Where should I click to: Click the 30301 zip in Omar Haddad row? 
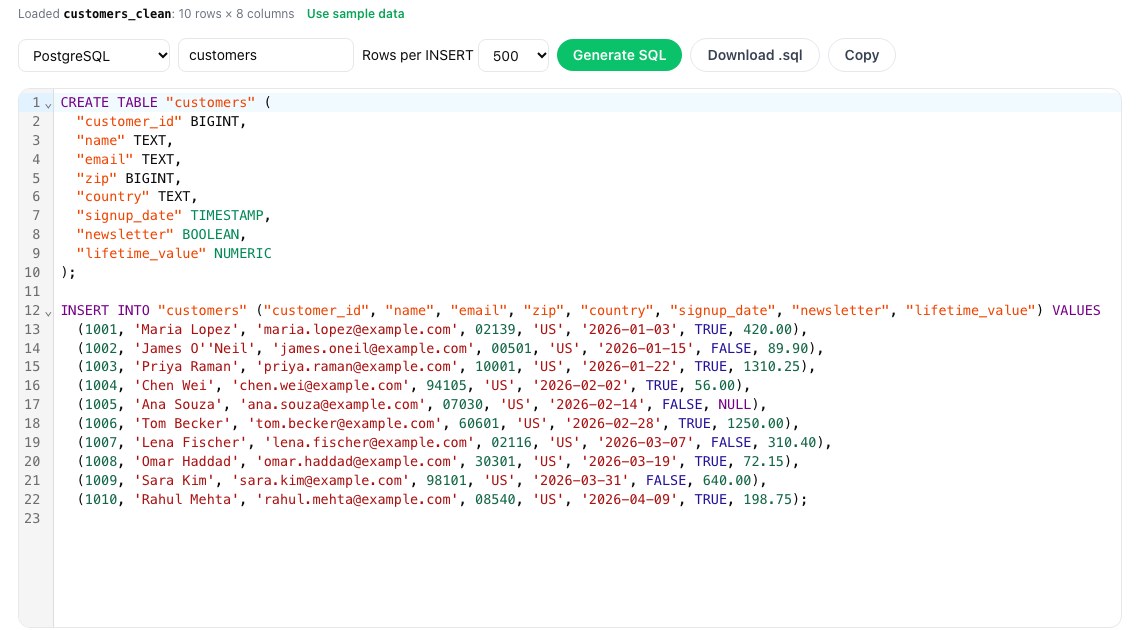494,461
